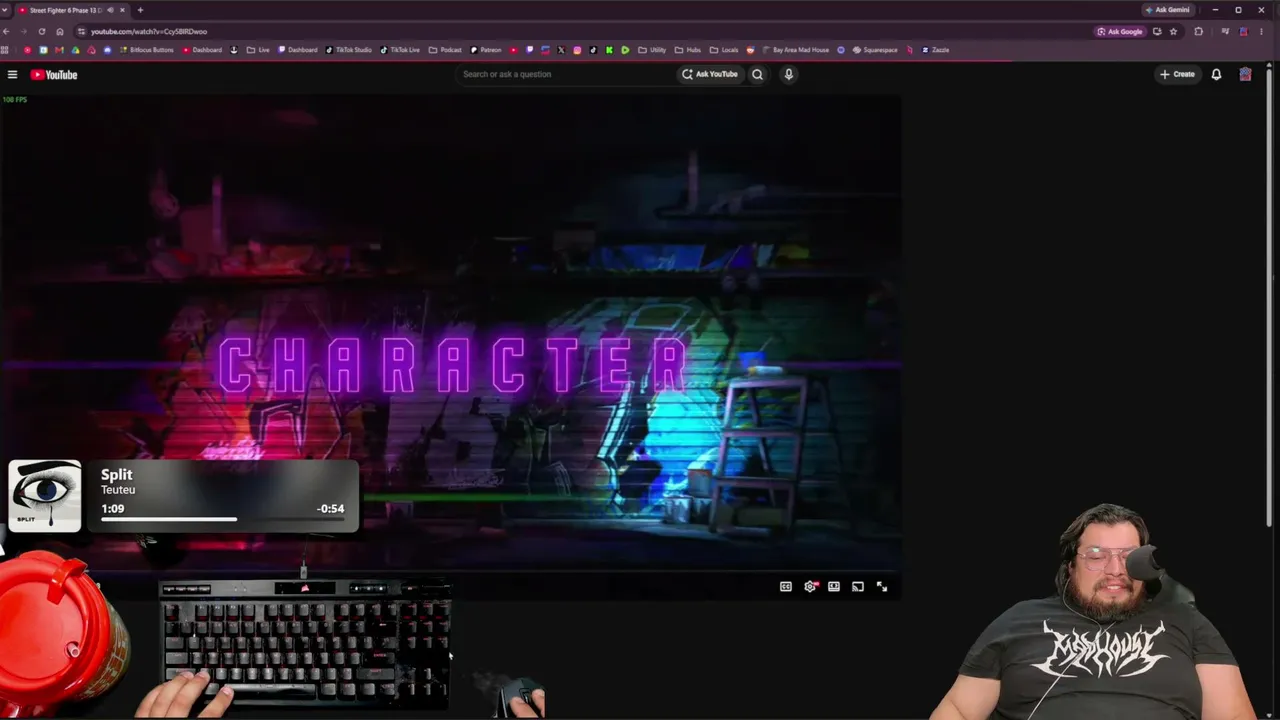
Task: Open video player settings gear
Action: coord(810,587)
